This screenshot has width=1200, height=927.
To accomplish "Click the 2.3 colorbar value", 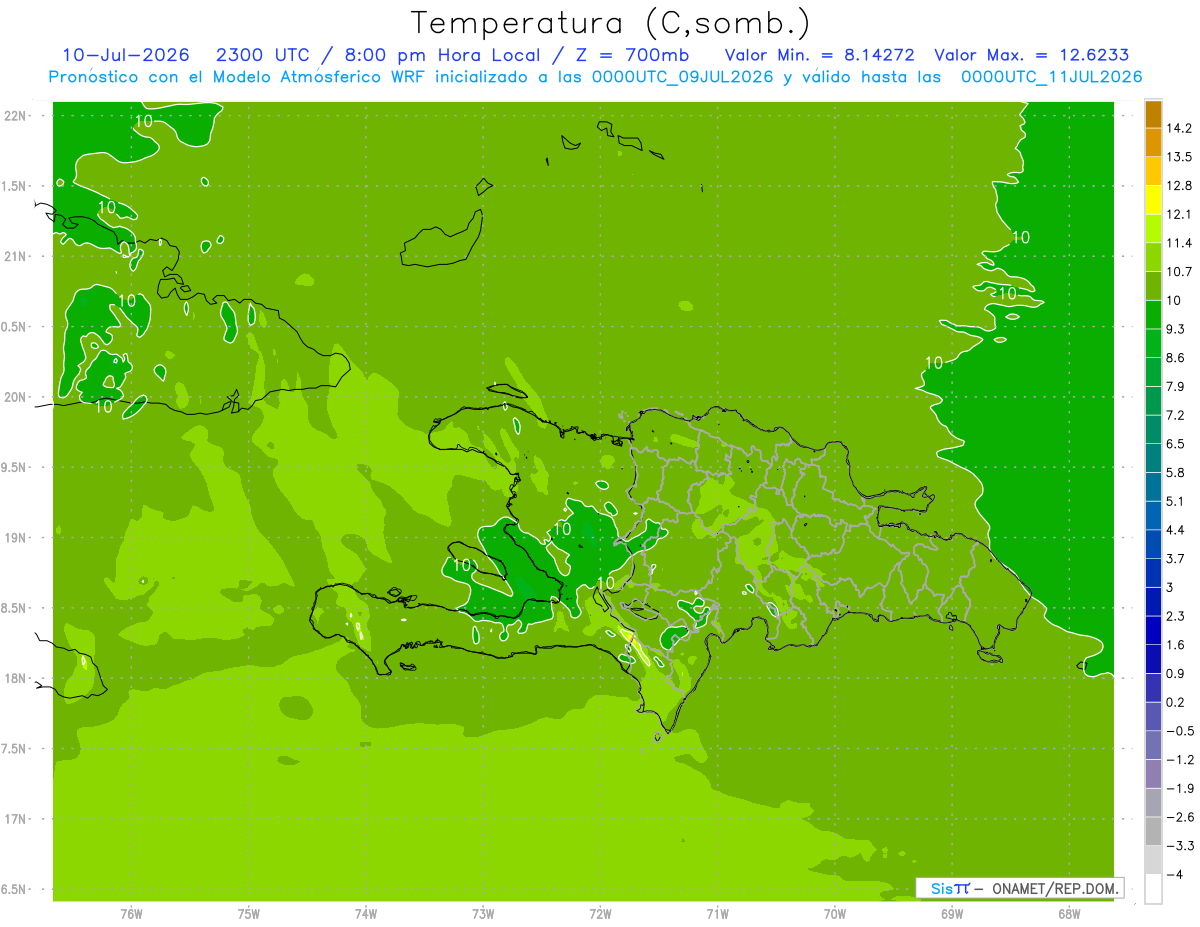I will pyautogui.click(x=1176, y=616).
